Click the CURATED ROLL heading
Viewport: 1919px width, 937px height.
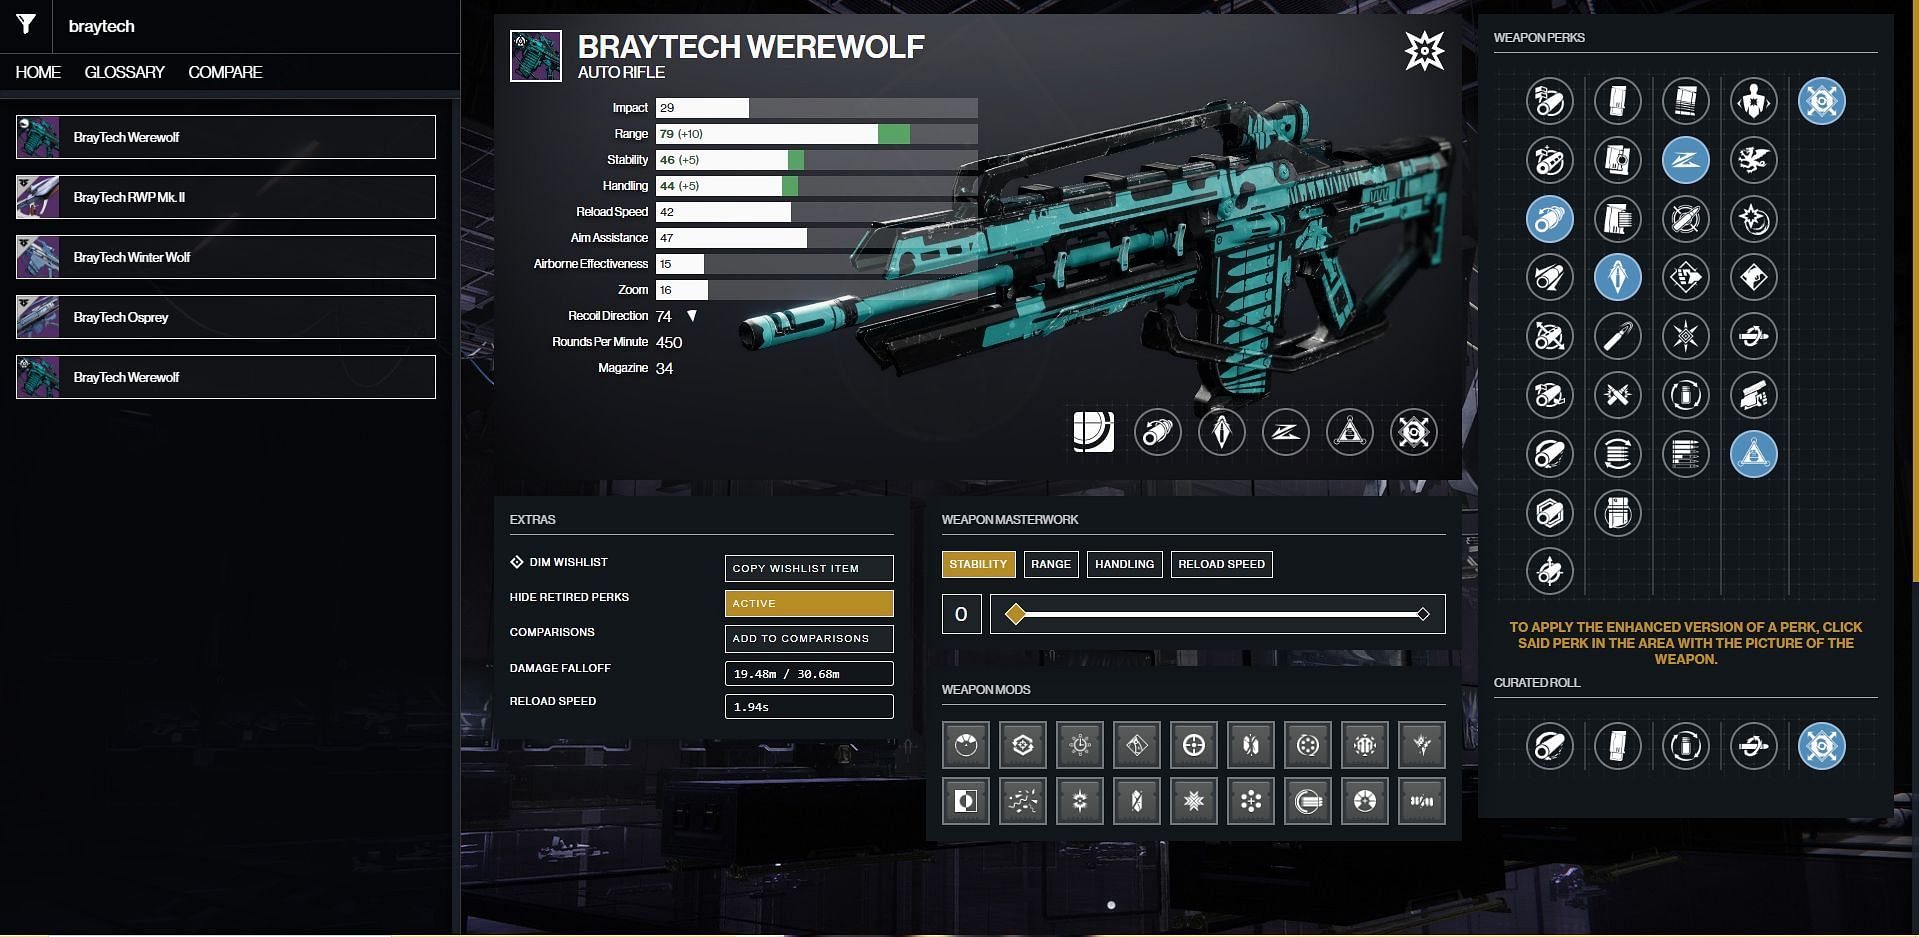tap(1537, 682)
